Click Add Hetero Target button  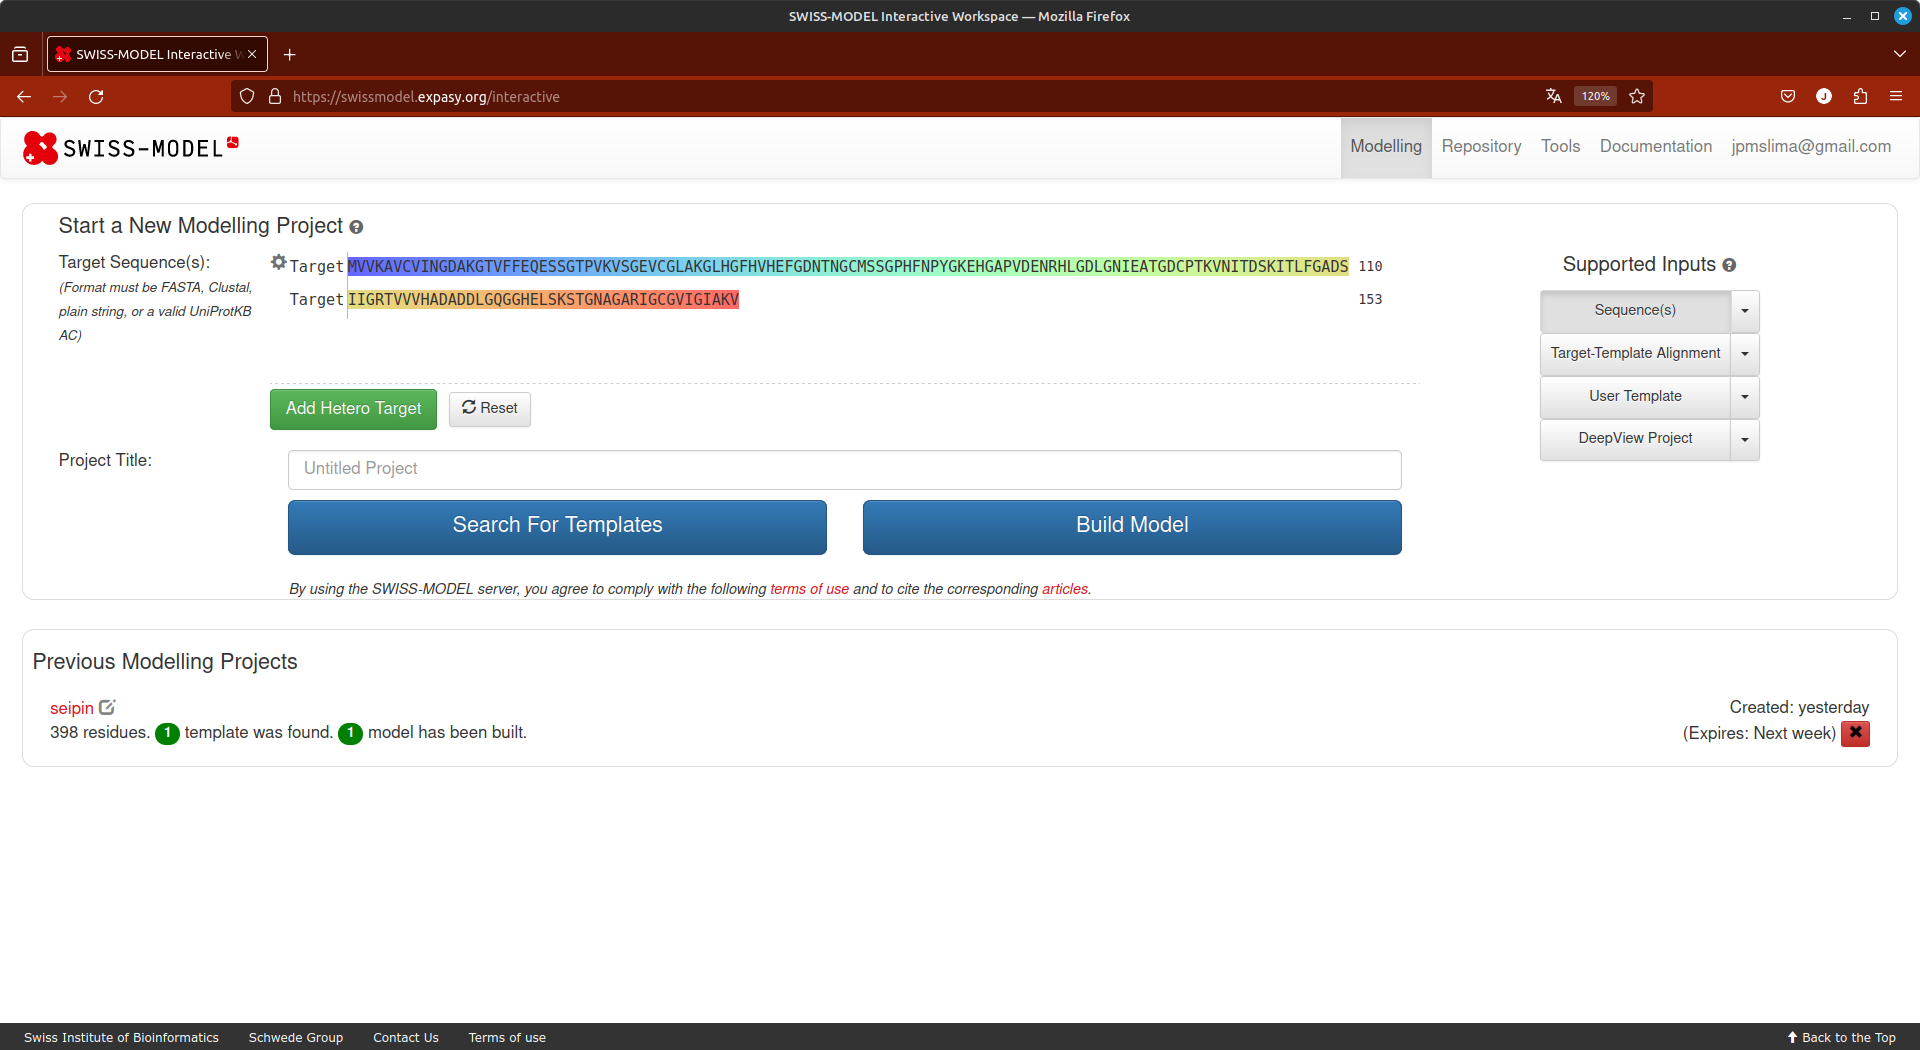tap(353, 409)
